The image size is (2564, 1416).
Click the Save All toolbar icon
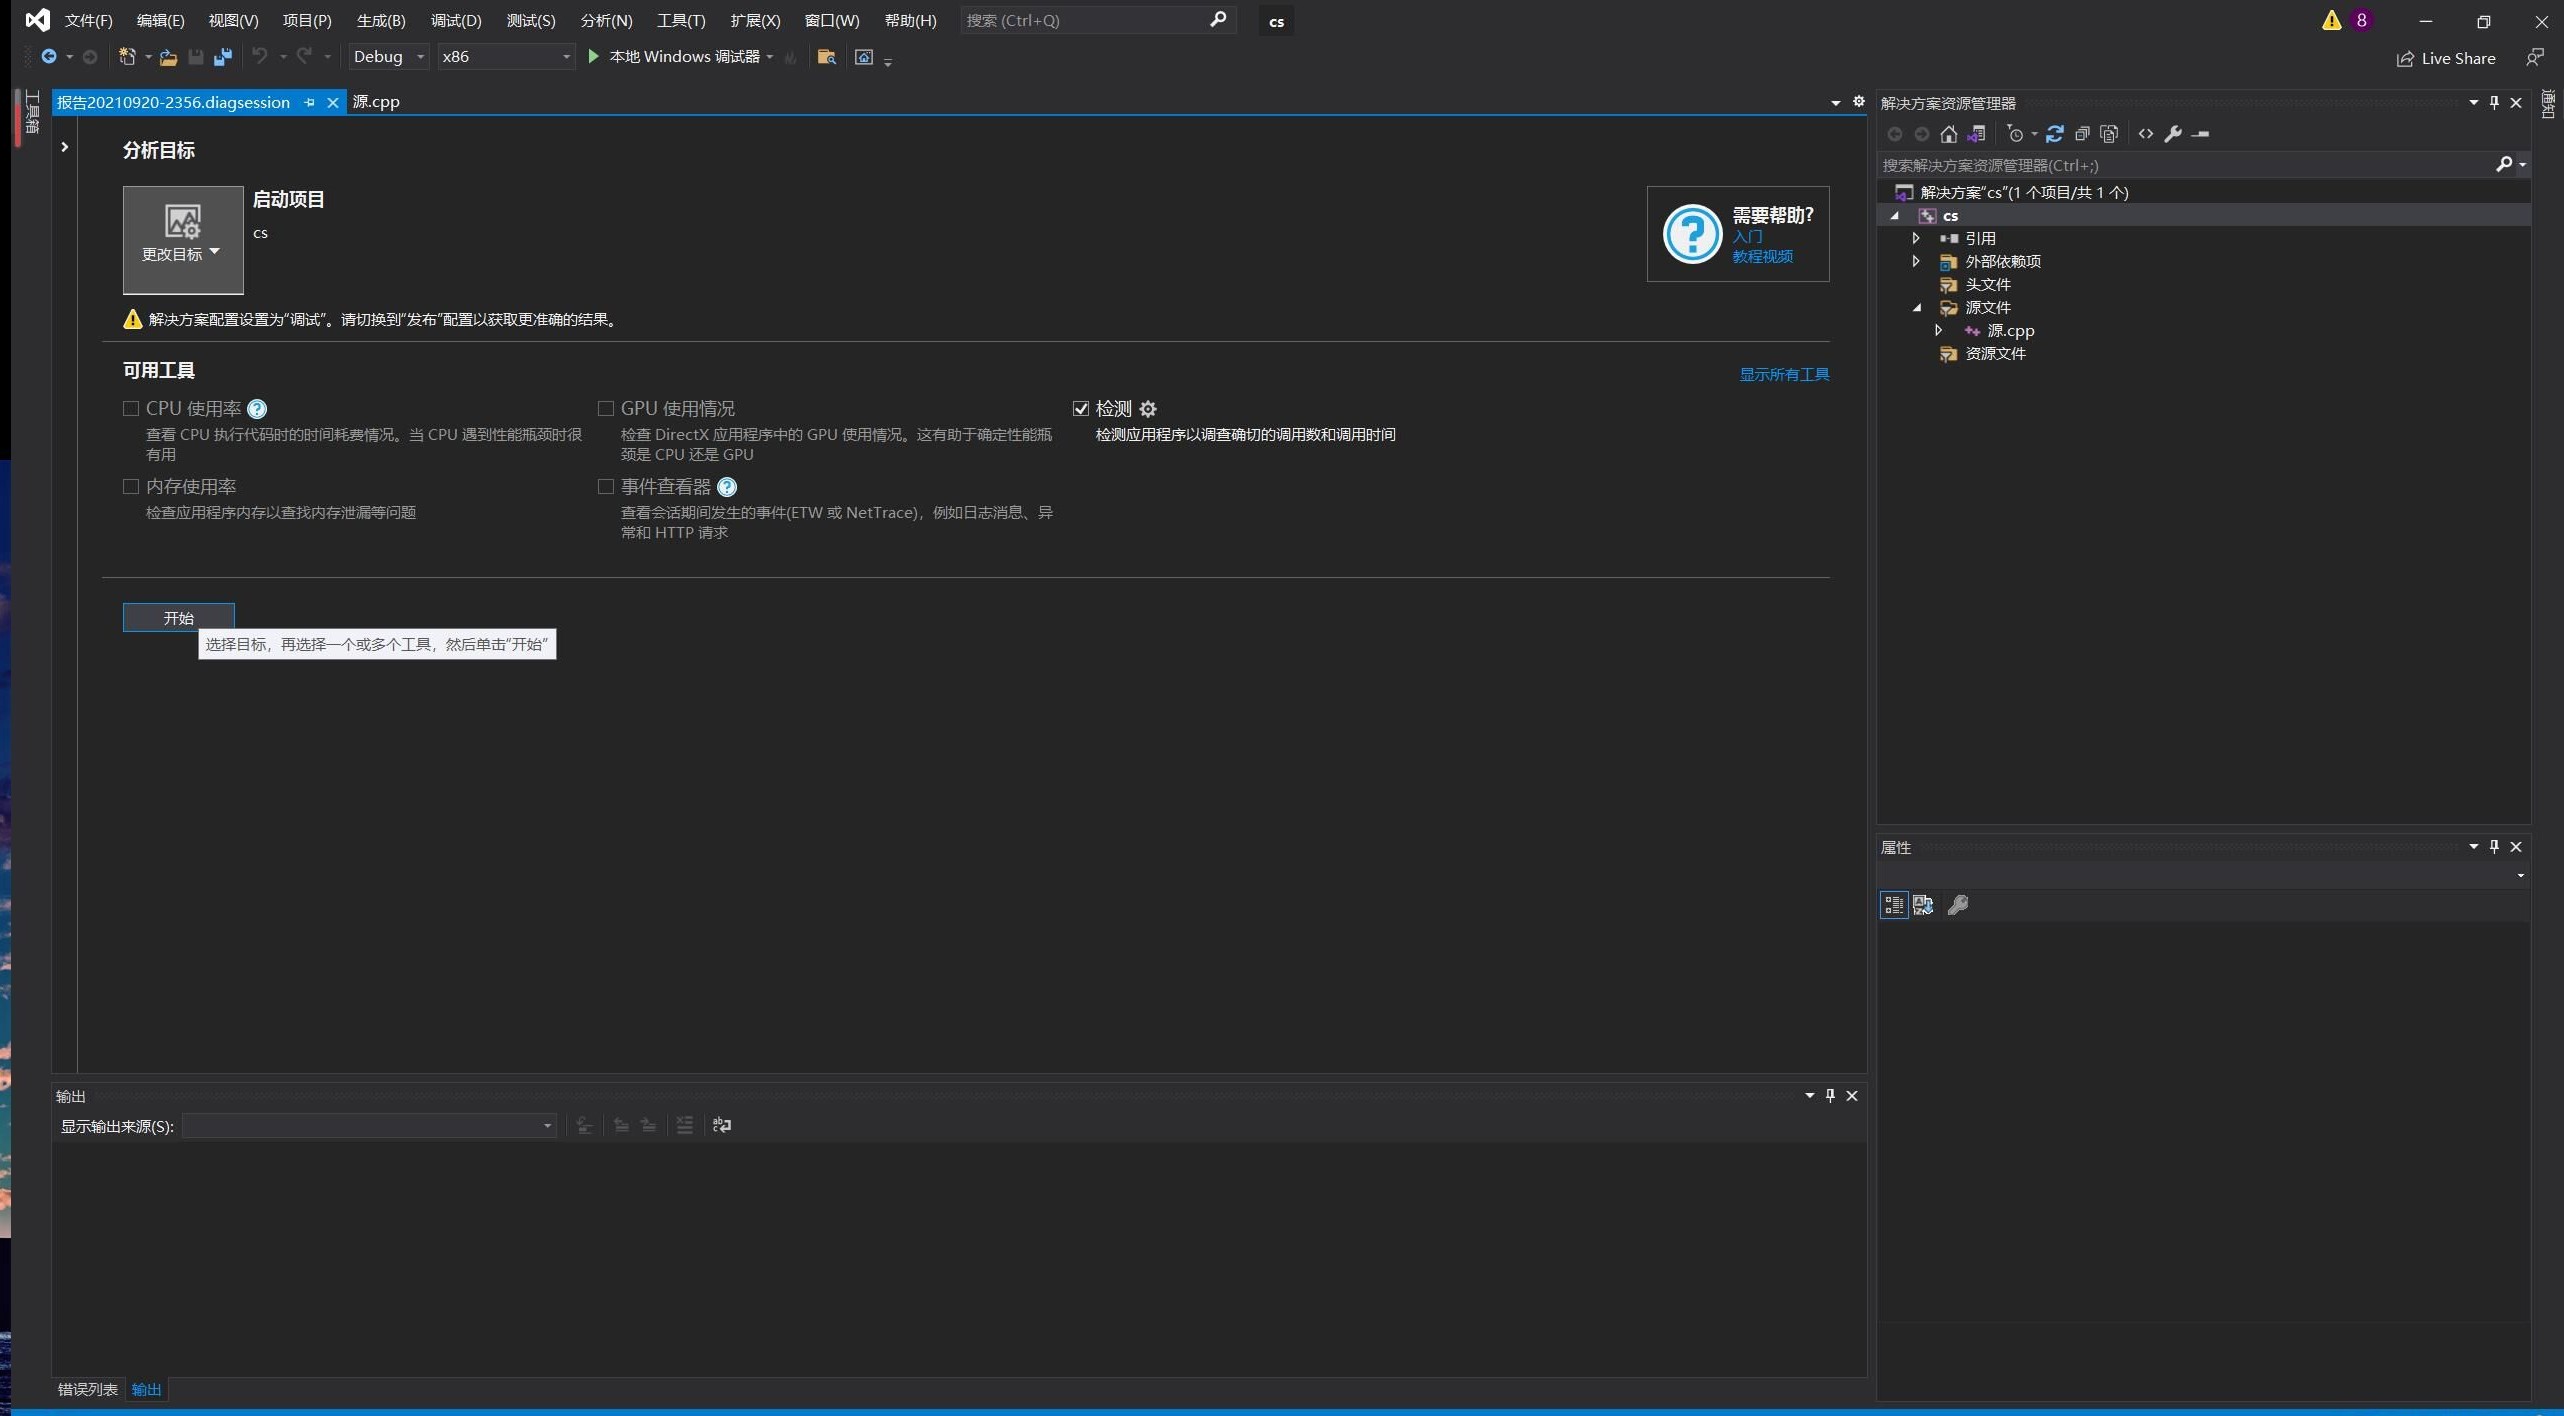pos(223,57)
